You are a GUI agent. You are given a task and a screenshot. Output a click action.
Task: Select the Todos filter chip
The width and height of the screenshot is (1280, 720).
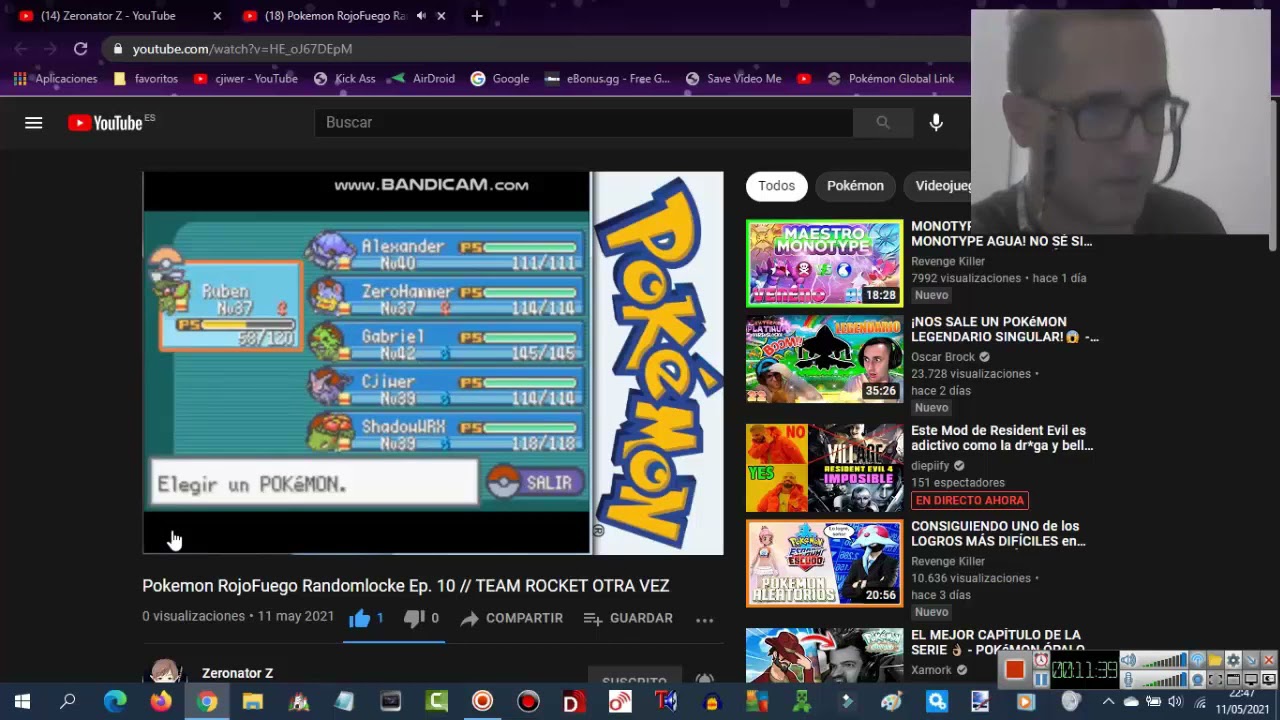[776, 186]
